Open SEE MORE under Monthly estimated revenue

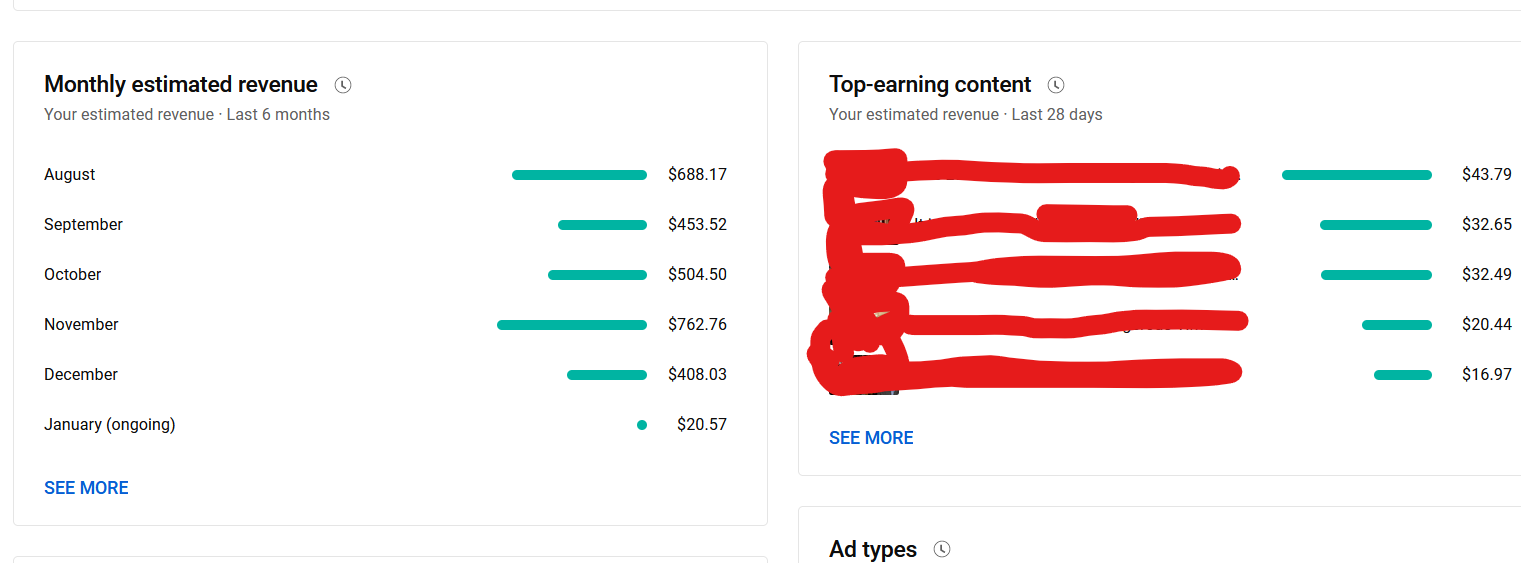(86, 488)
